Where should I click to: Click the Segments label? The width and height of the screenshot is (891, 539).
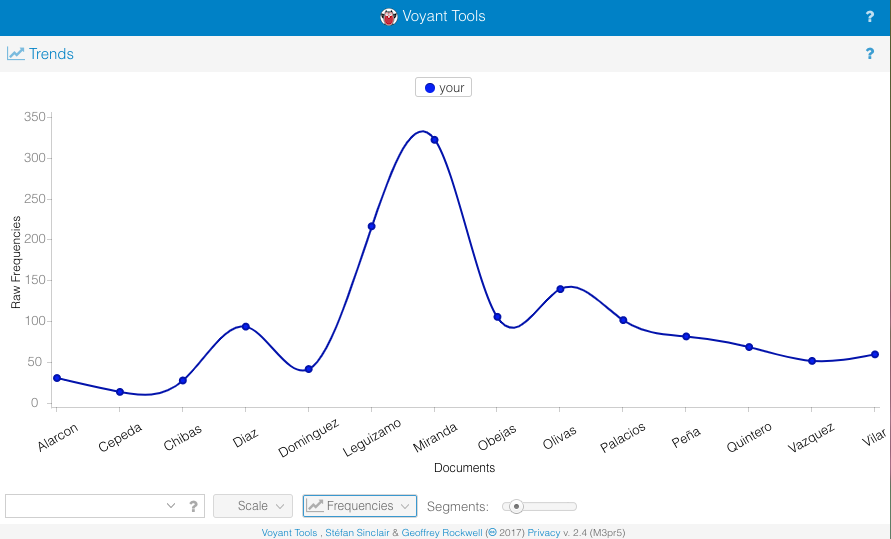pyautogui.click(x=457, y=506)
